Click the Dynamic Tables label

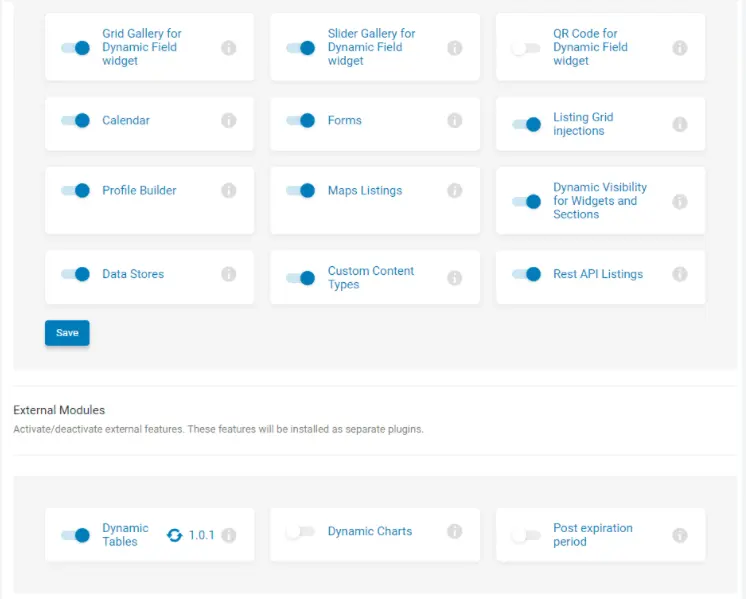pos(125,535)
